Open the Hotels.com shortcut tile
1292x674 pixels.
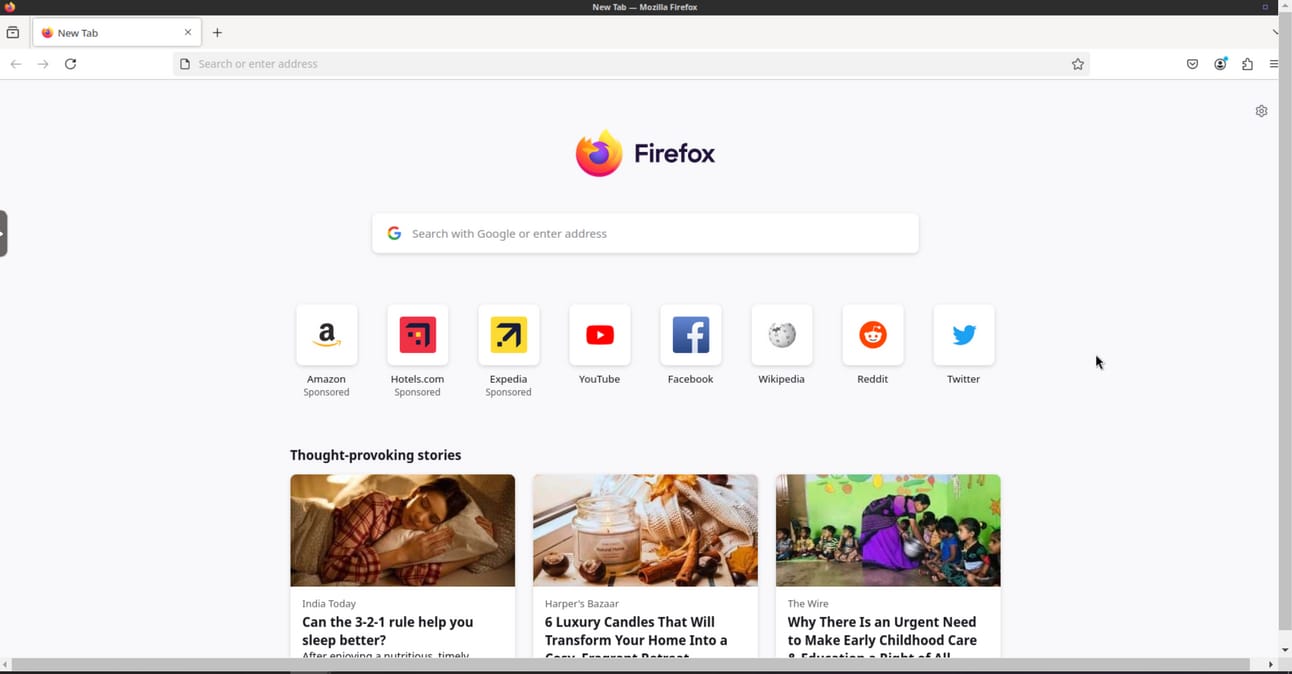click(x=417, y=335)
